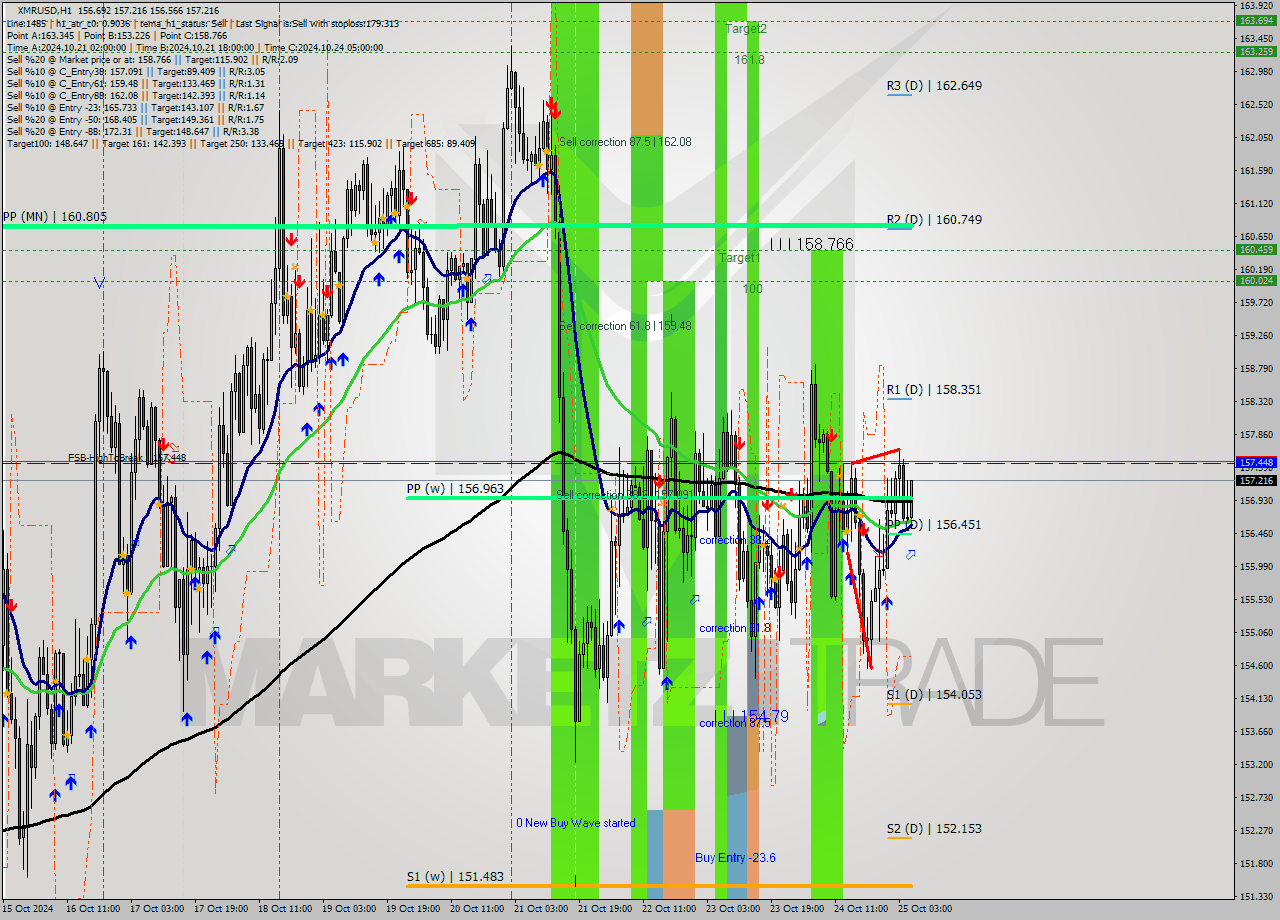The width and height of the screenshot is (1280, 920).
Task: Click the green 163.694 price axis tag
Action: pyautogui.click(x=1256, y=20)
